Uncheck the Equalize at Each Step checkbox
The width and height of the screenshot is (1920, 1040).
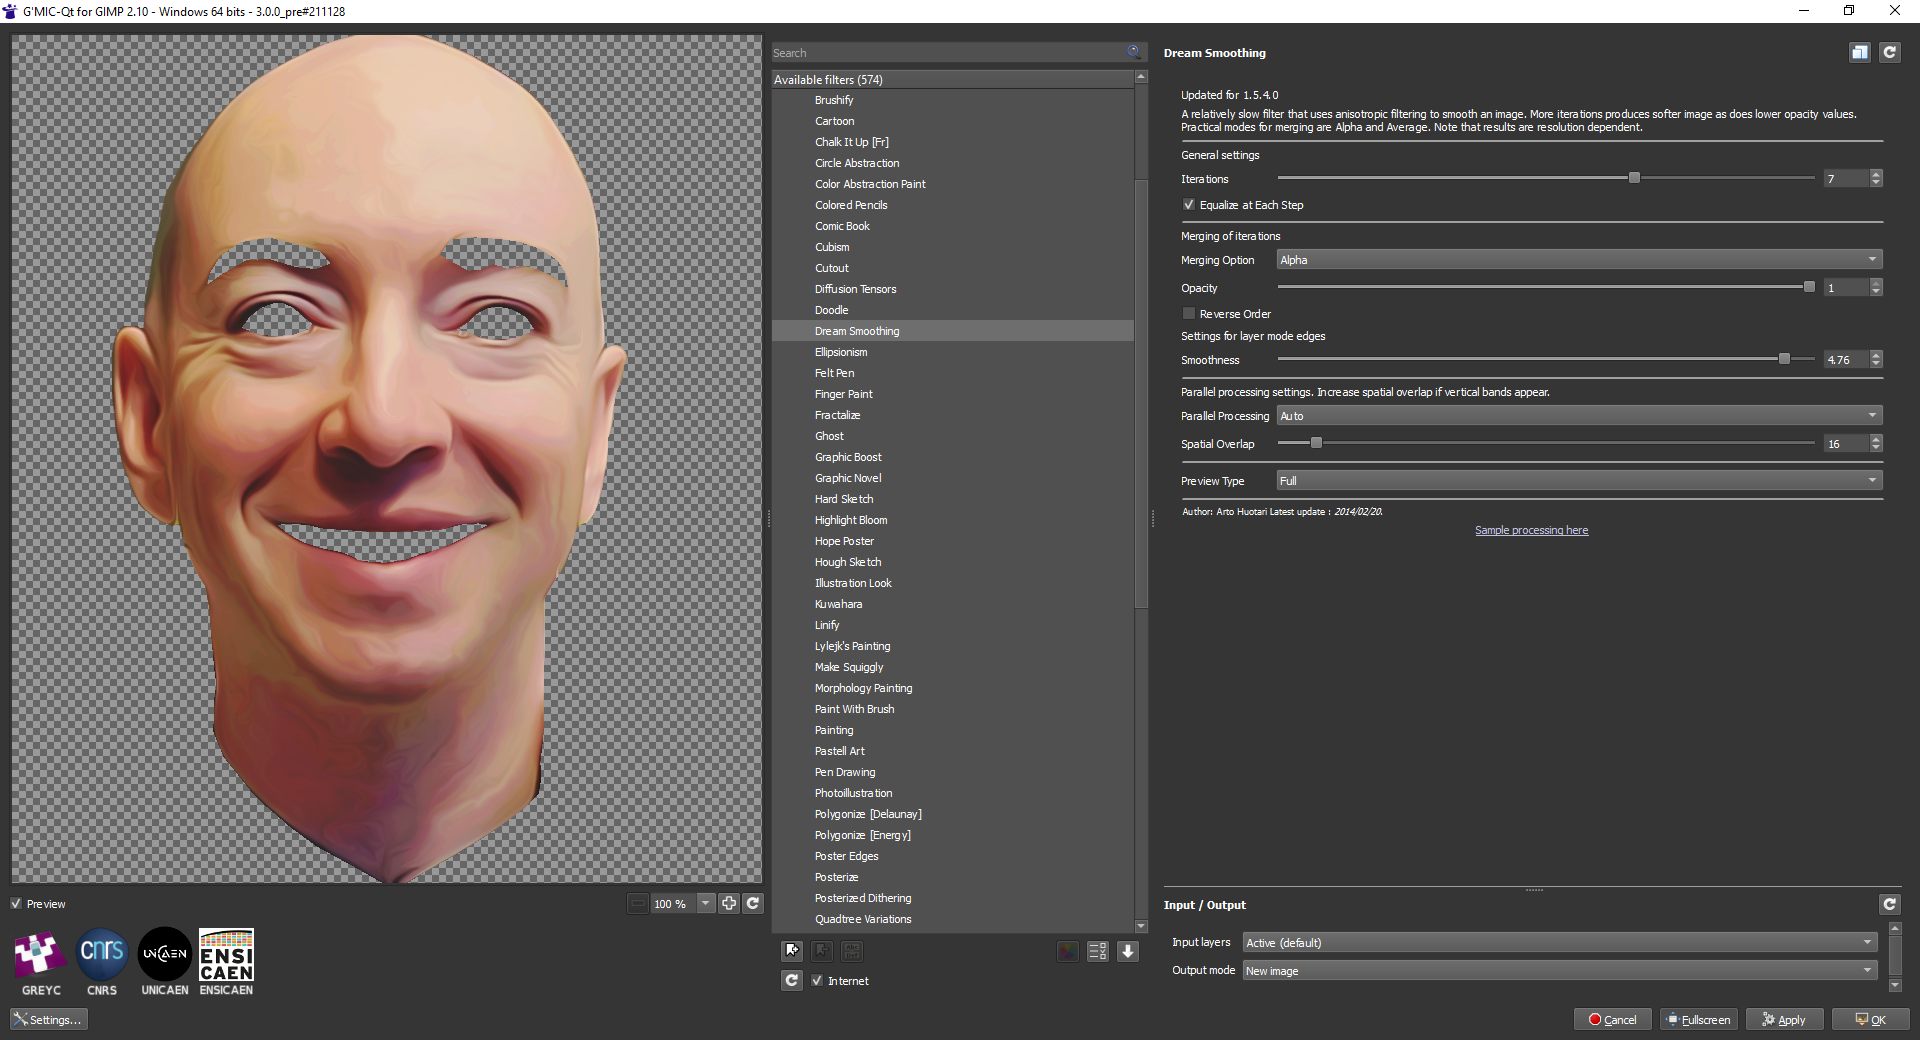[x=1189, y=205]
